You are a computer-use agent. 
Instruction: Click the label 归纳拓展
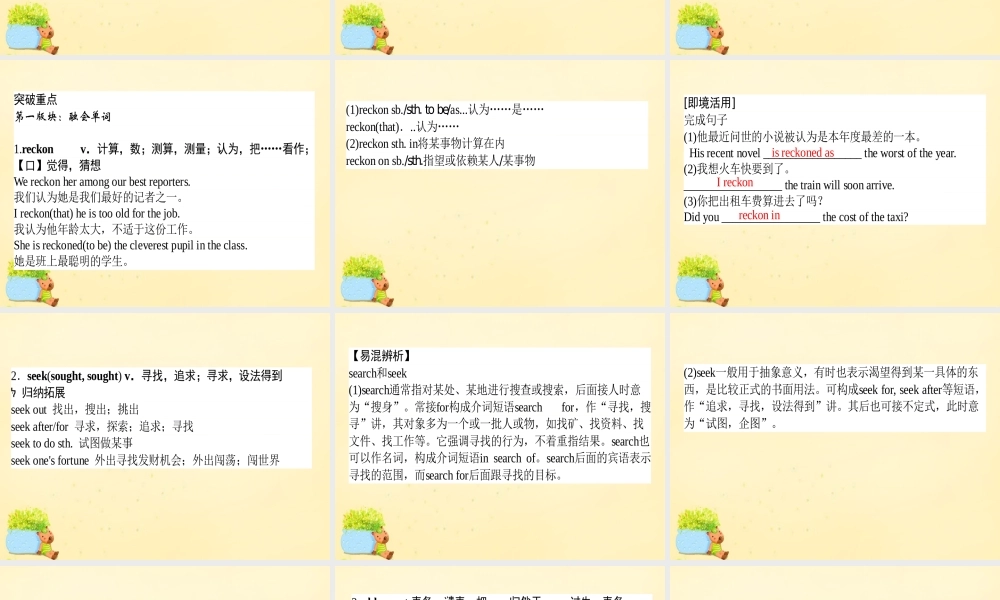point(43,393)
